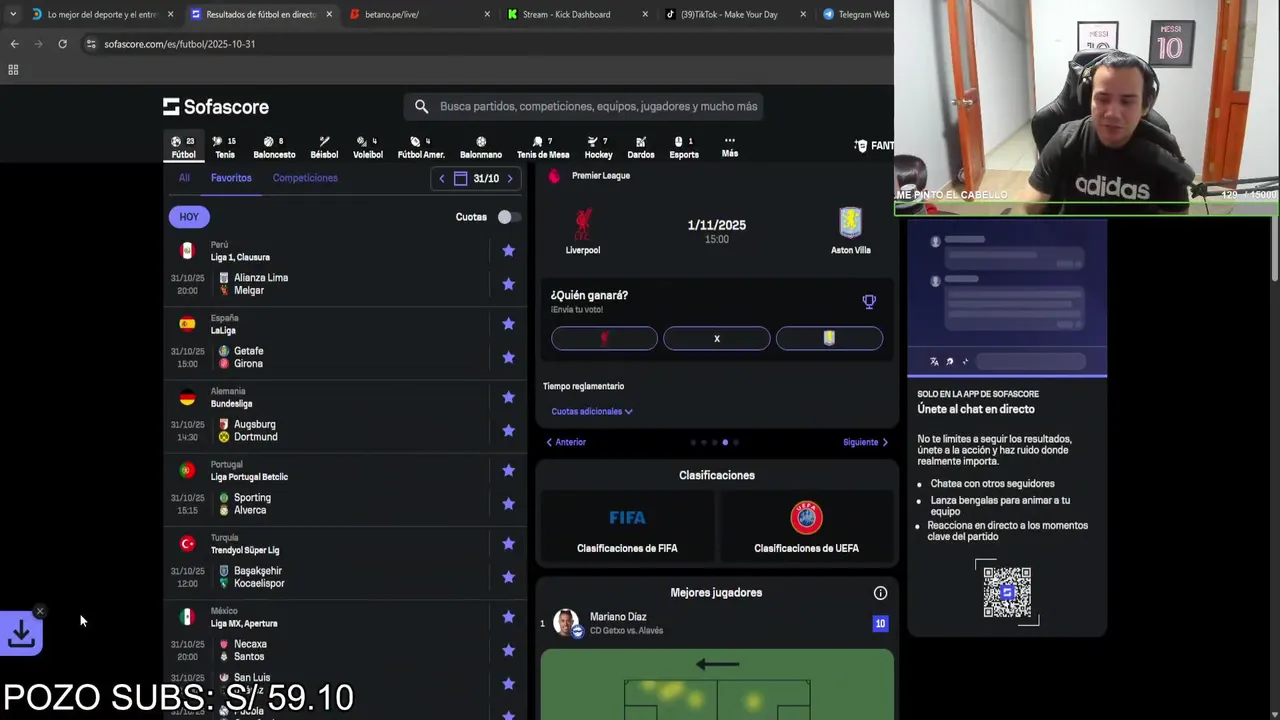Open the Baloncesto sport category

coord(274,147)
